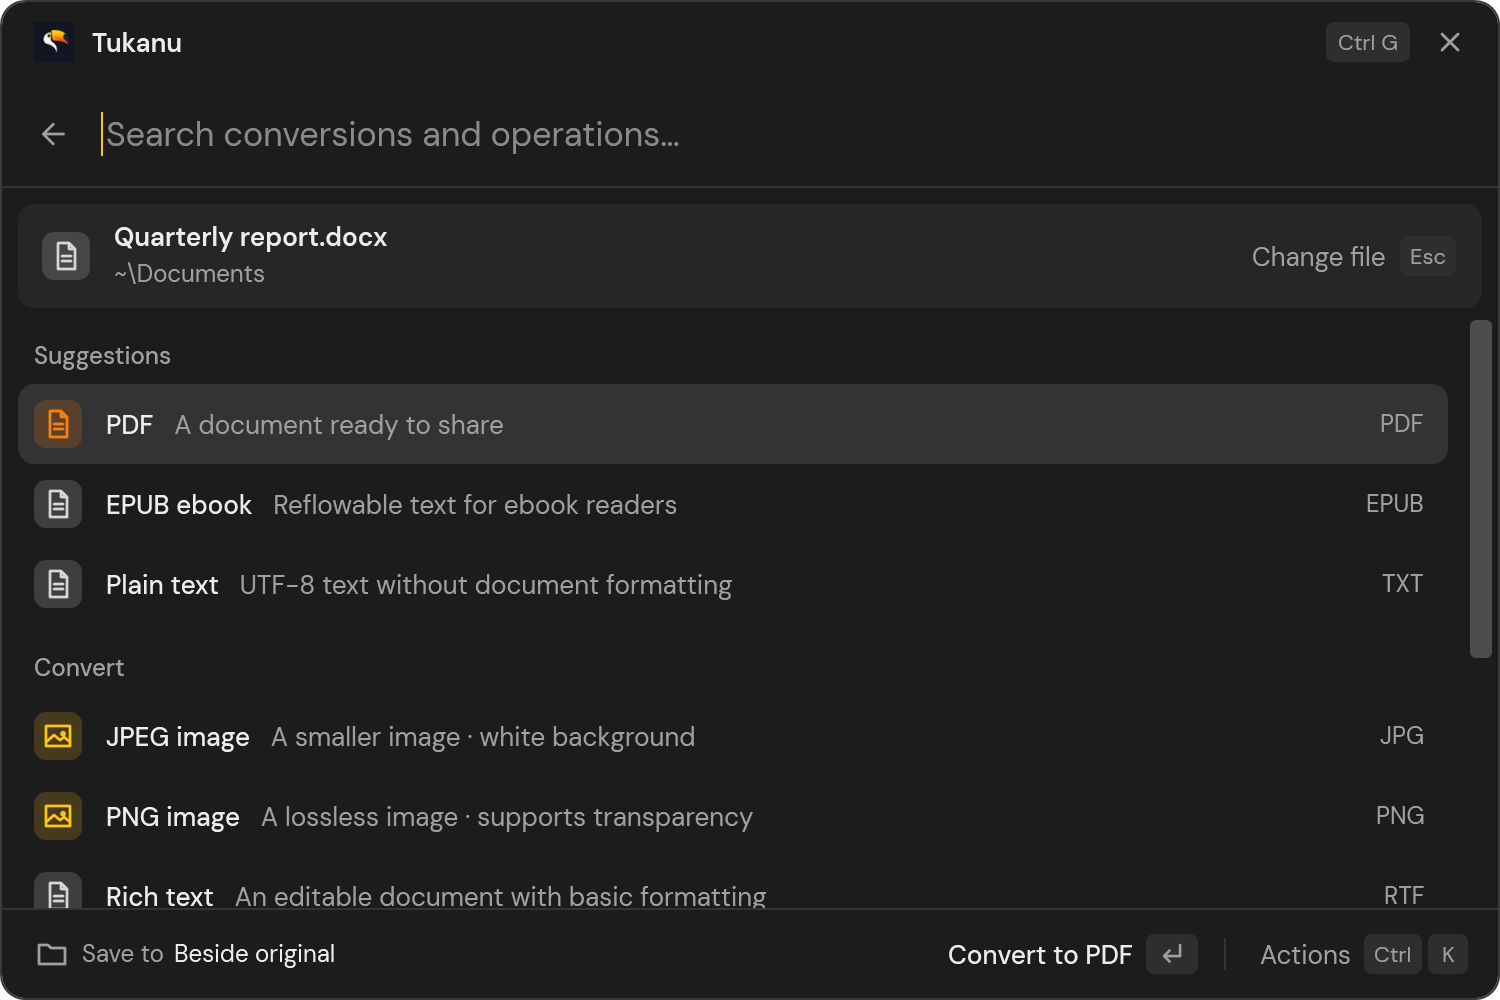This screenshot has width=1500, height=1000.
Task: Click the Quarterly report.docx file icon
Action: click(x=66, y=256)
